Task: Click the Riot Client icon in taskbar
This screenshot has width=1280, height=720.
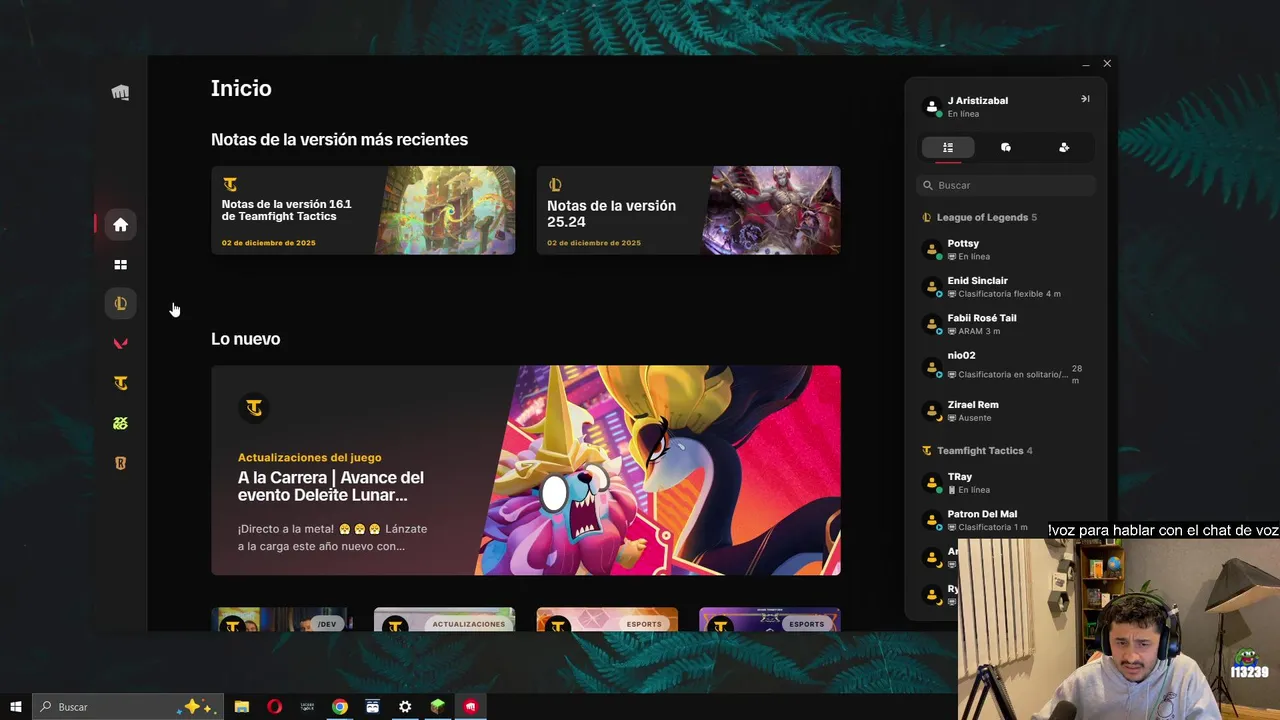Action: click(x=470, y=706)
